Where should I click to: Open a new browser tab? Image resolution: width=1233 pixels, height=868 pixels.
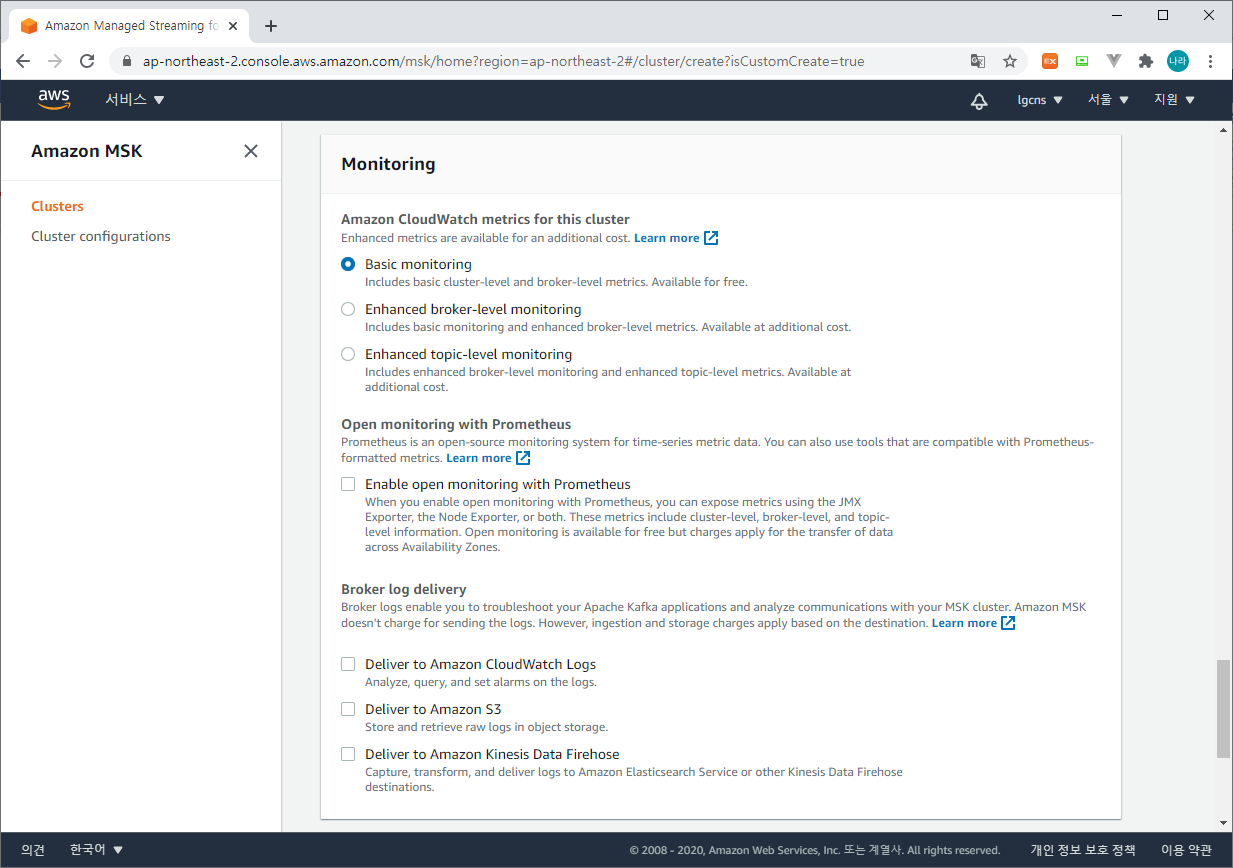tap(271, 26)
